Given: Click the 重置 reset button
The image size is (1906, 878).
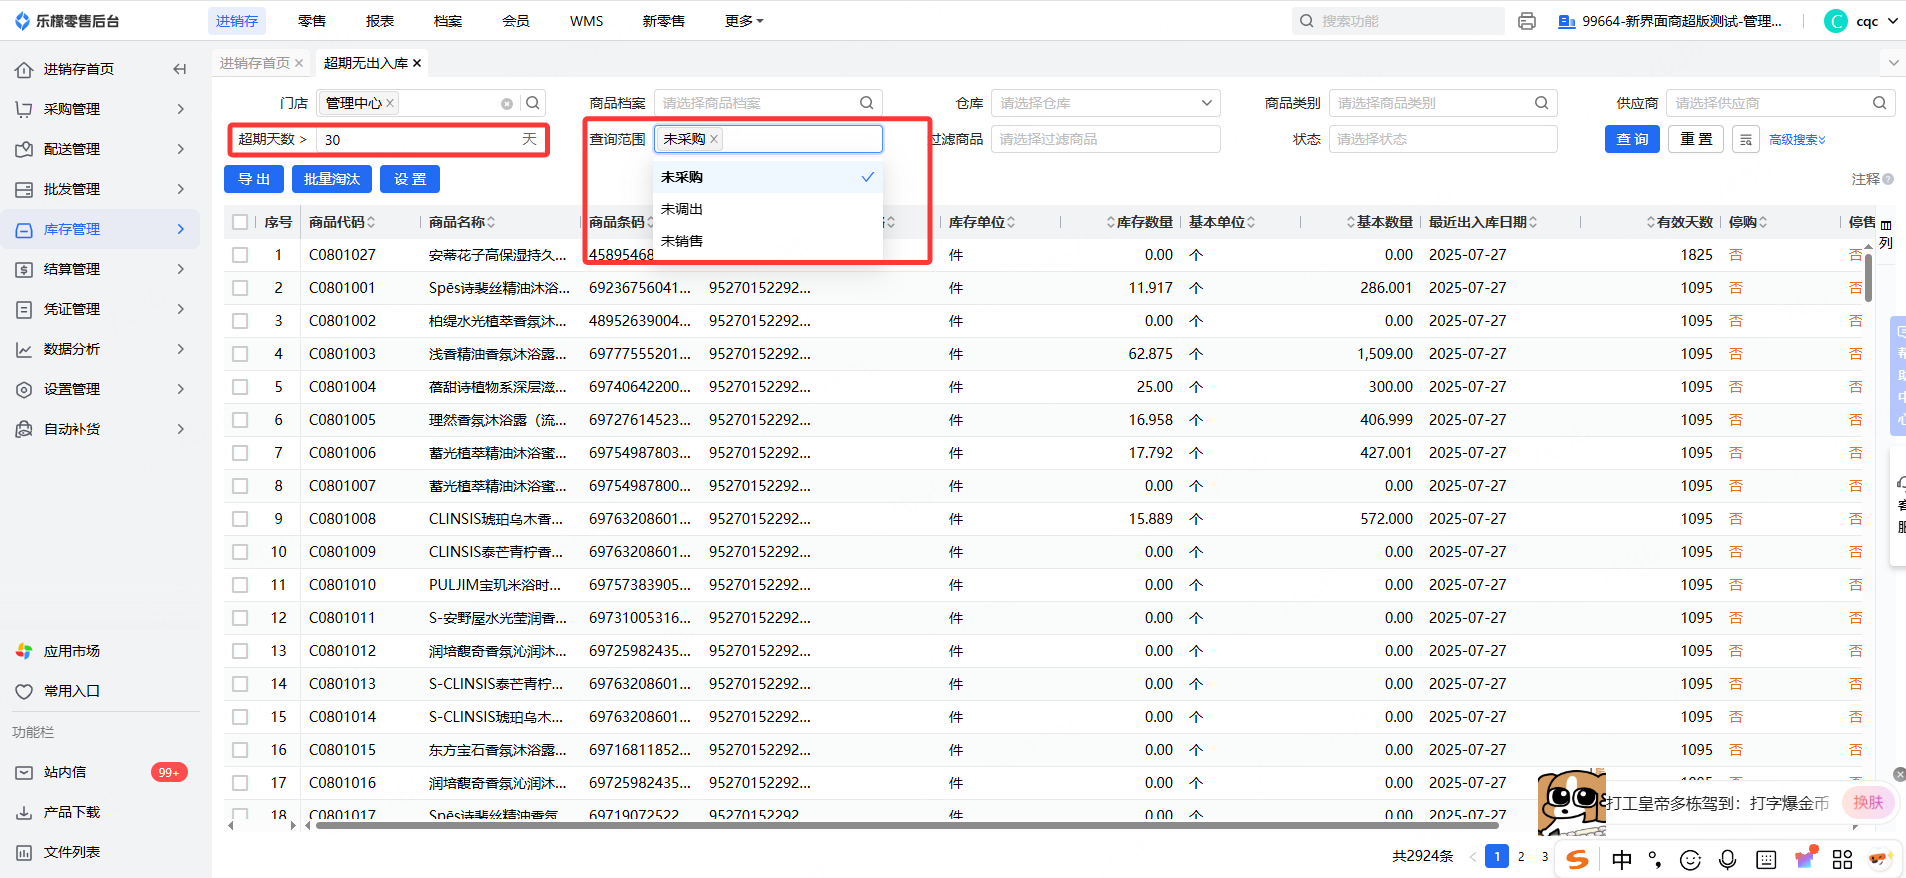Looking at the screenshot, I should pyautogui.click(x=1696, y=139).
